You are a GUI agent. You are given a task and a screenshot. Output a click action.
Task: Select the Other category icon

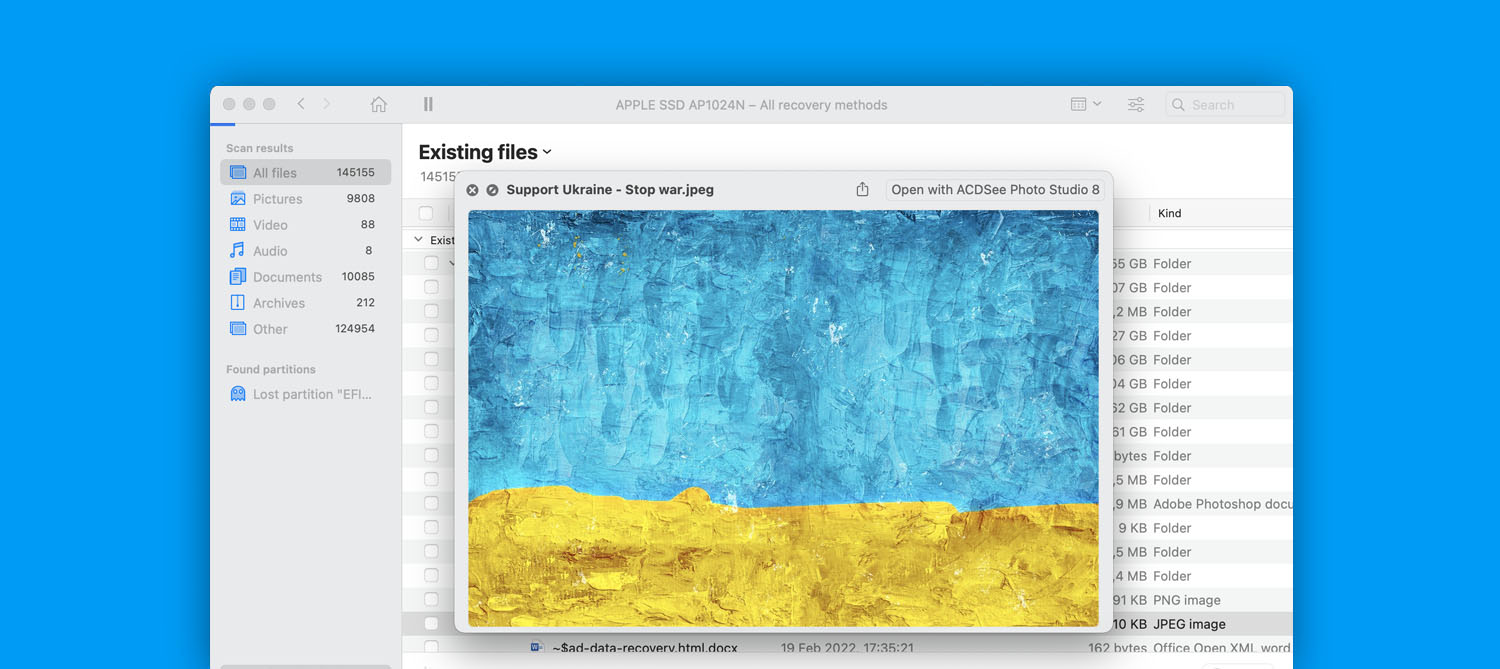(x=238, y=328)
